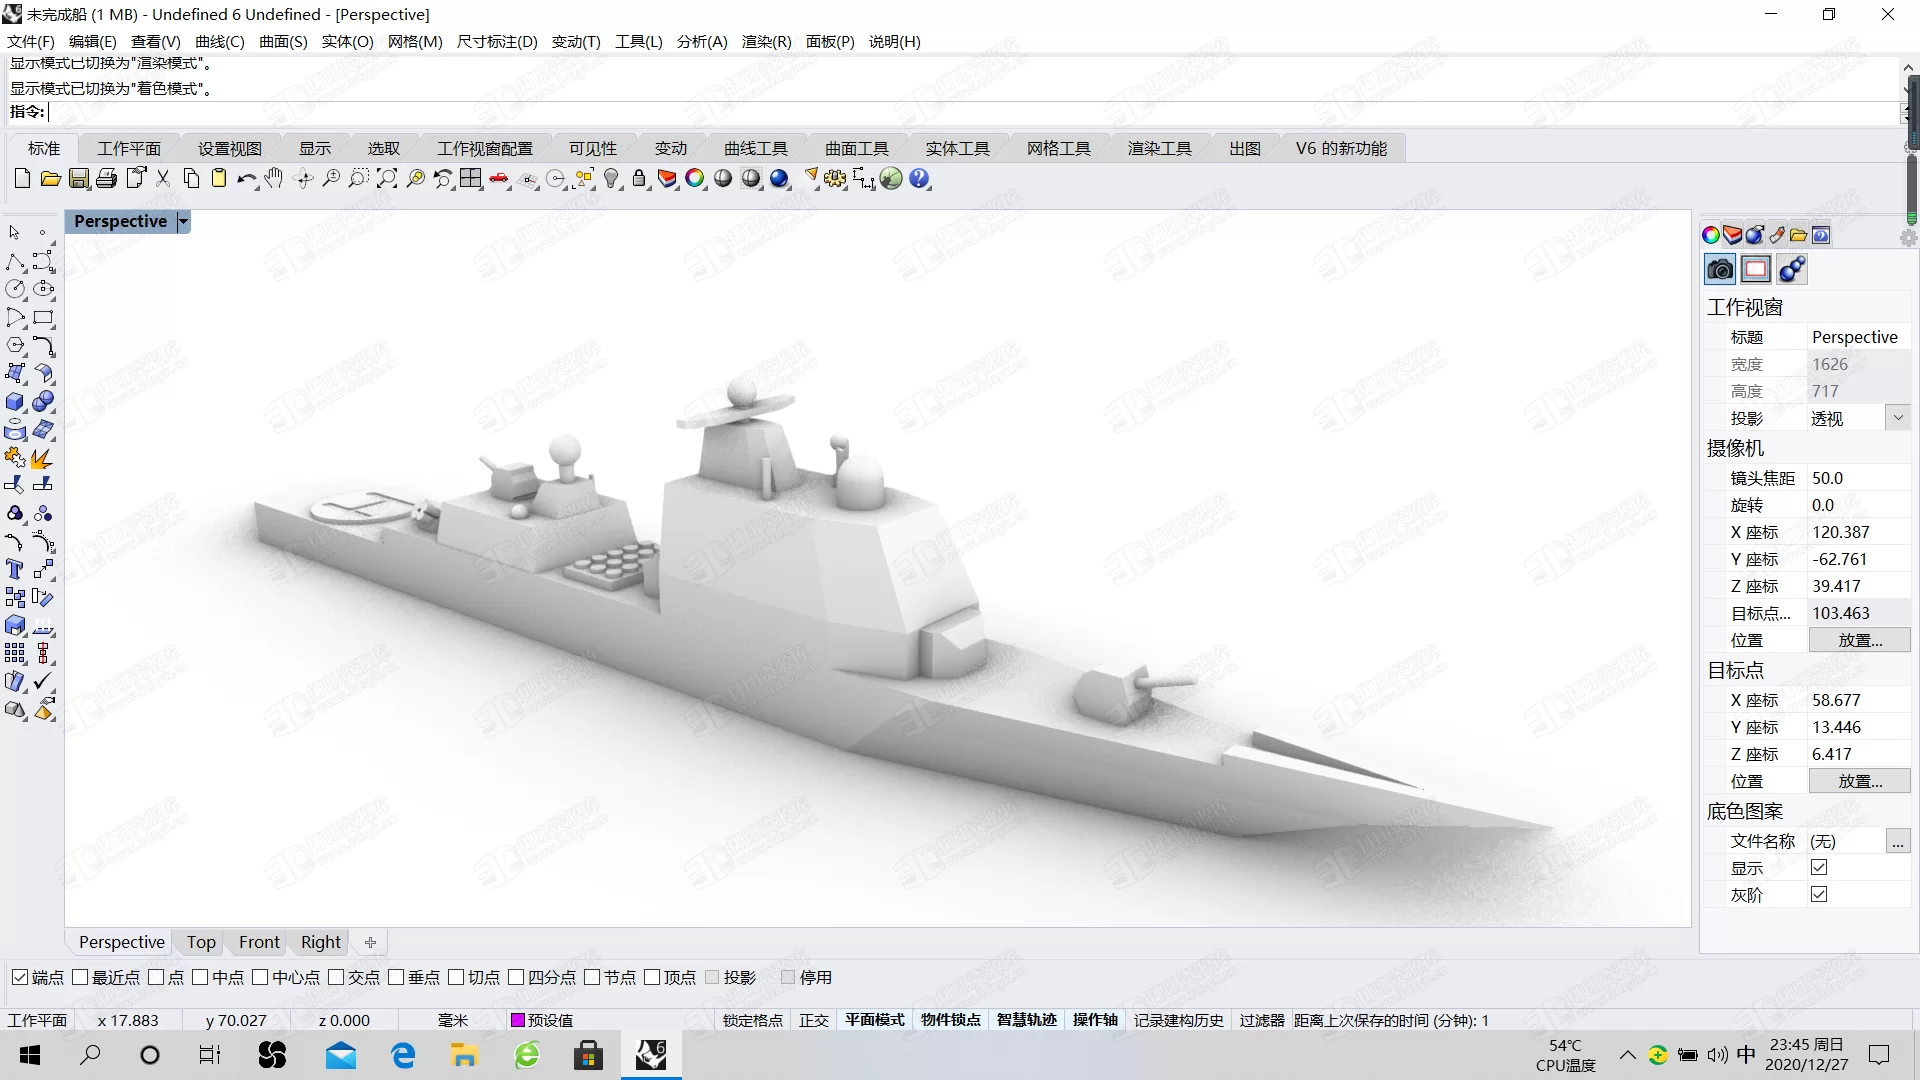Uncheck the 灰阶 wallpaper checkbox

click(1819, 895)
